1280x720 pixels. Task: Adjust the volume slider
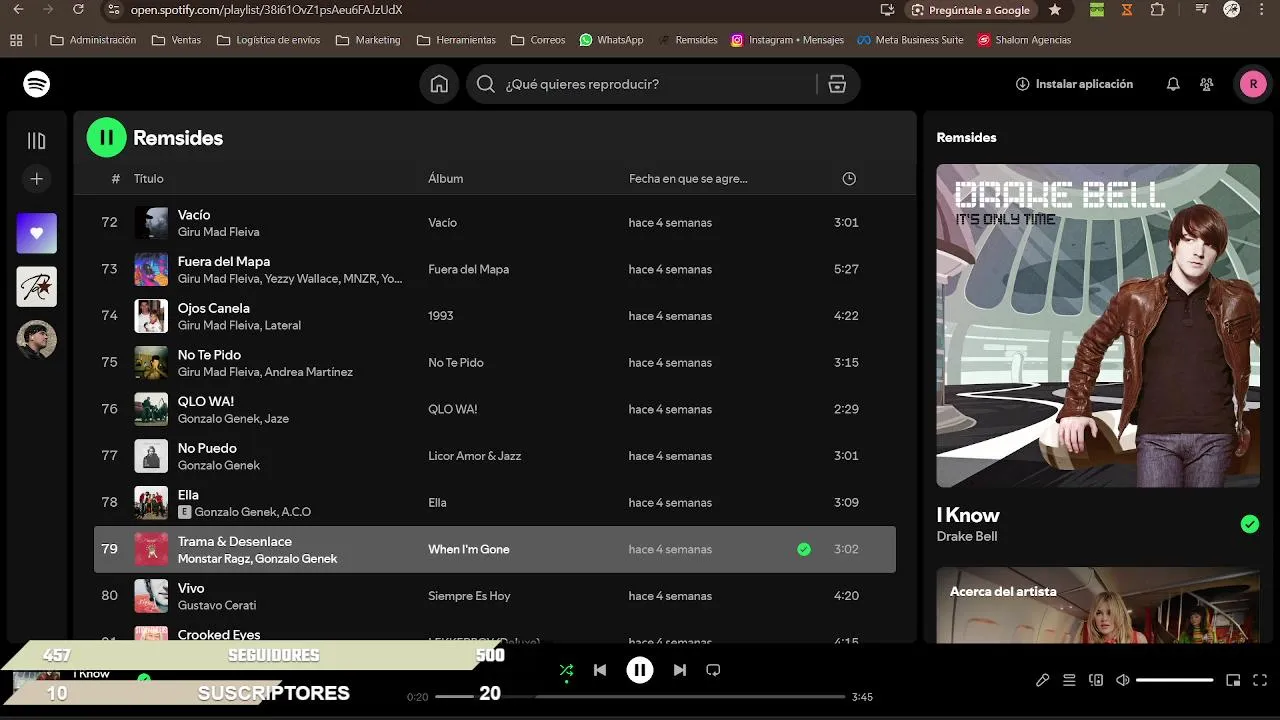(1175, 680)
